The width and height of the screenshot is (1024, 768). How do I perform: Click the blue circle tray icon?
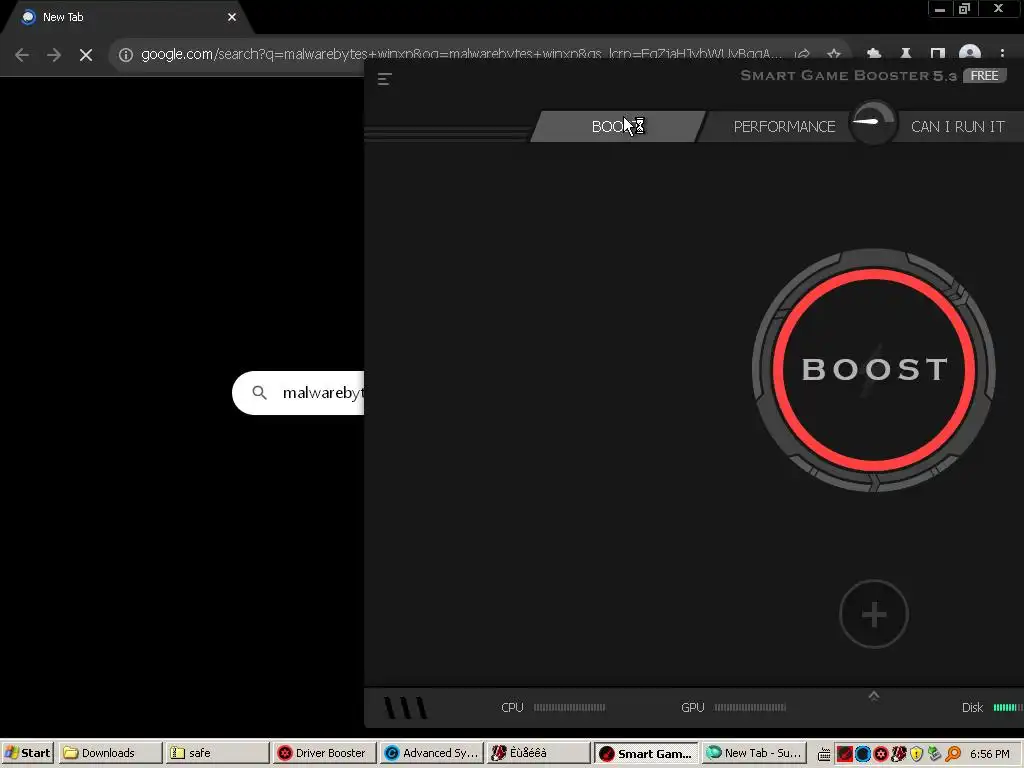pos(862,754)
